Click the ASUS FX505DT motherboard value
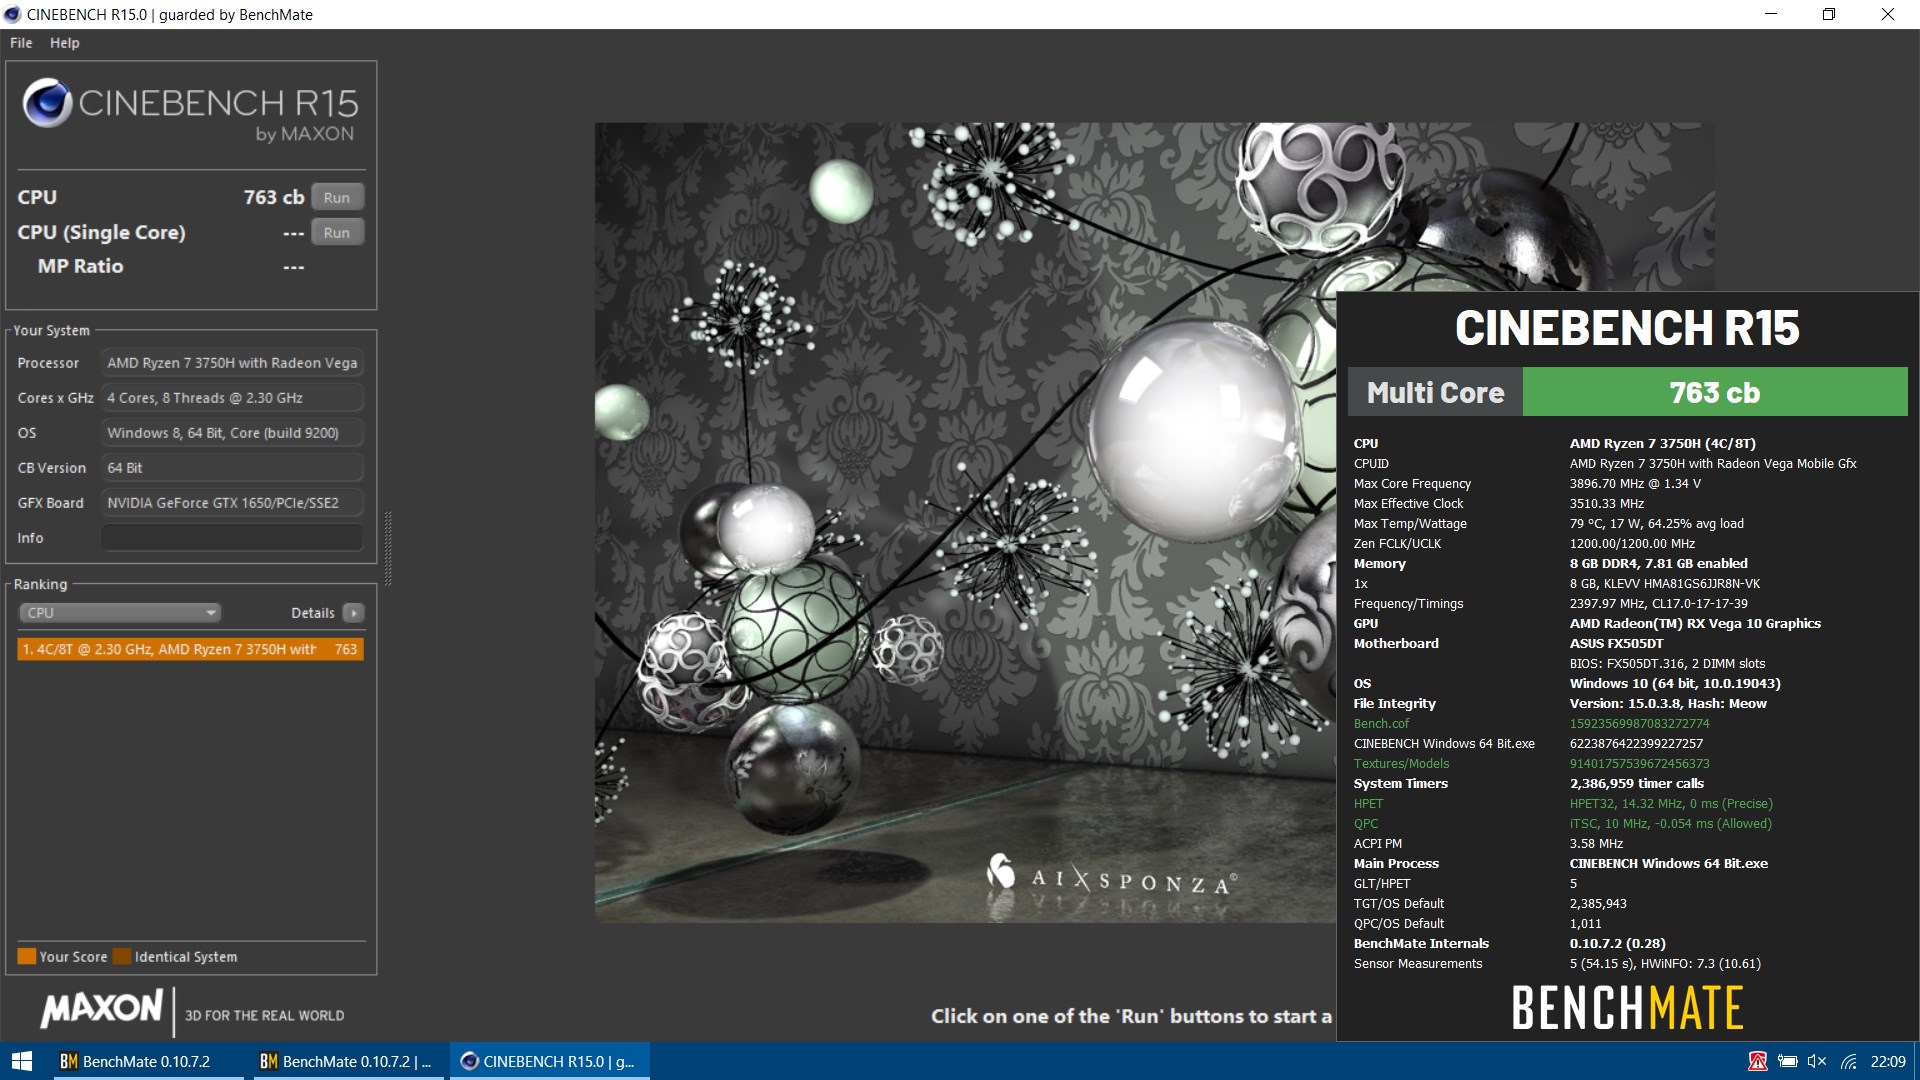 (1616, 644)
